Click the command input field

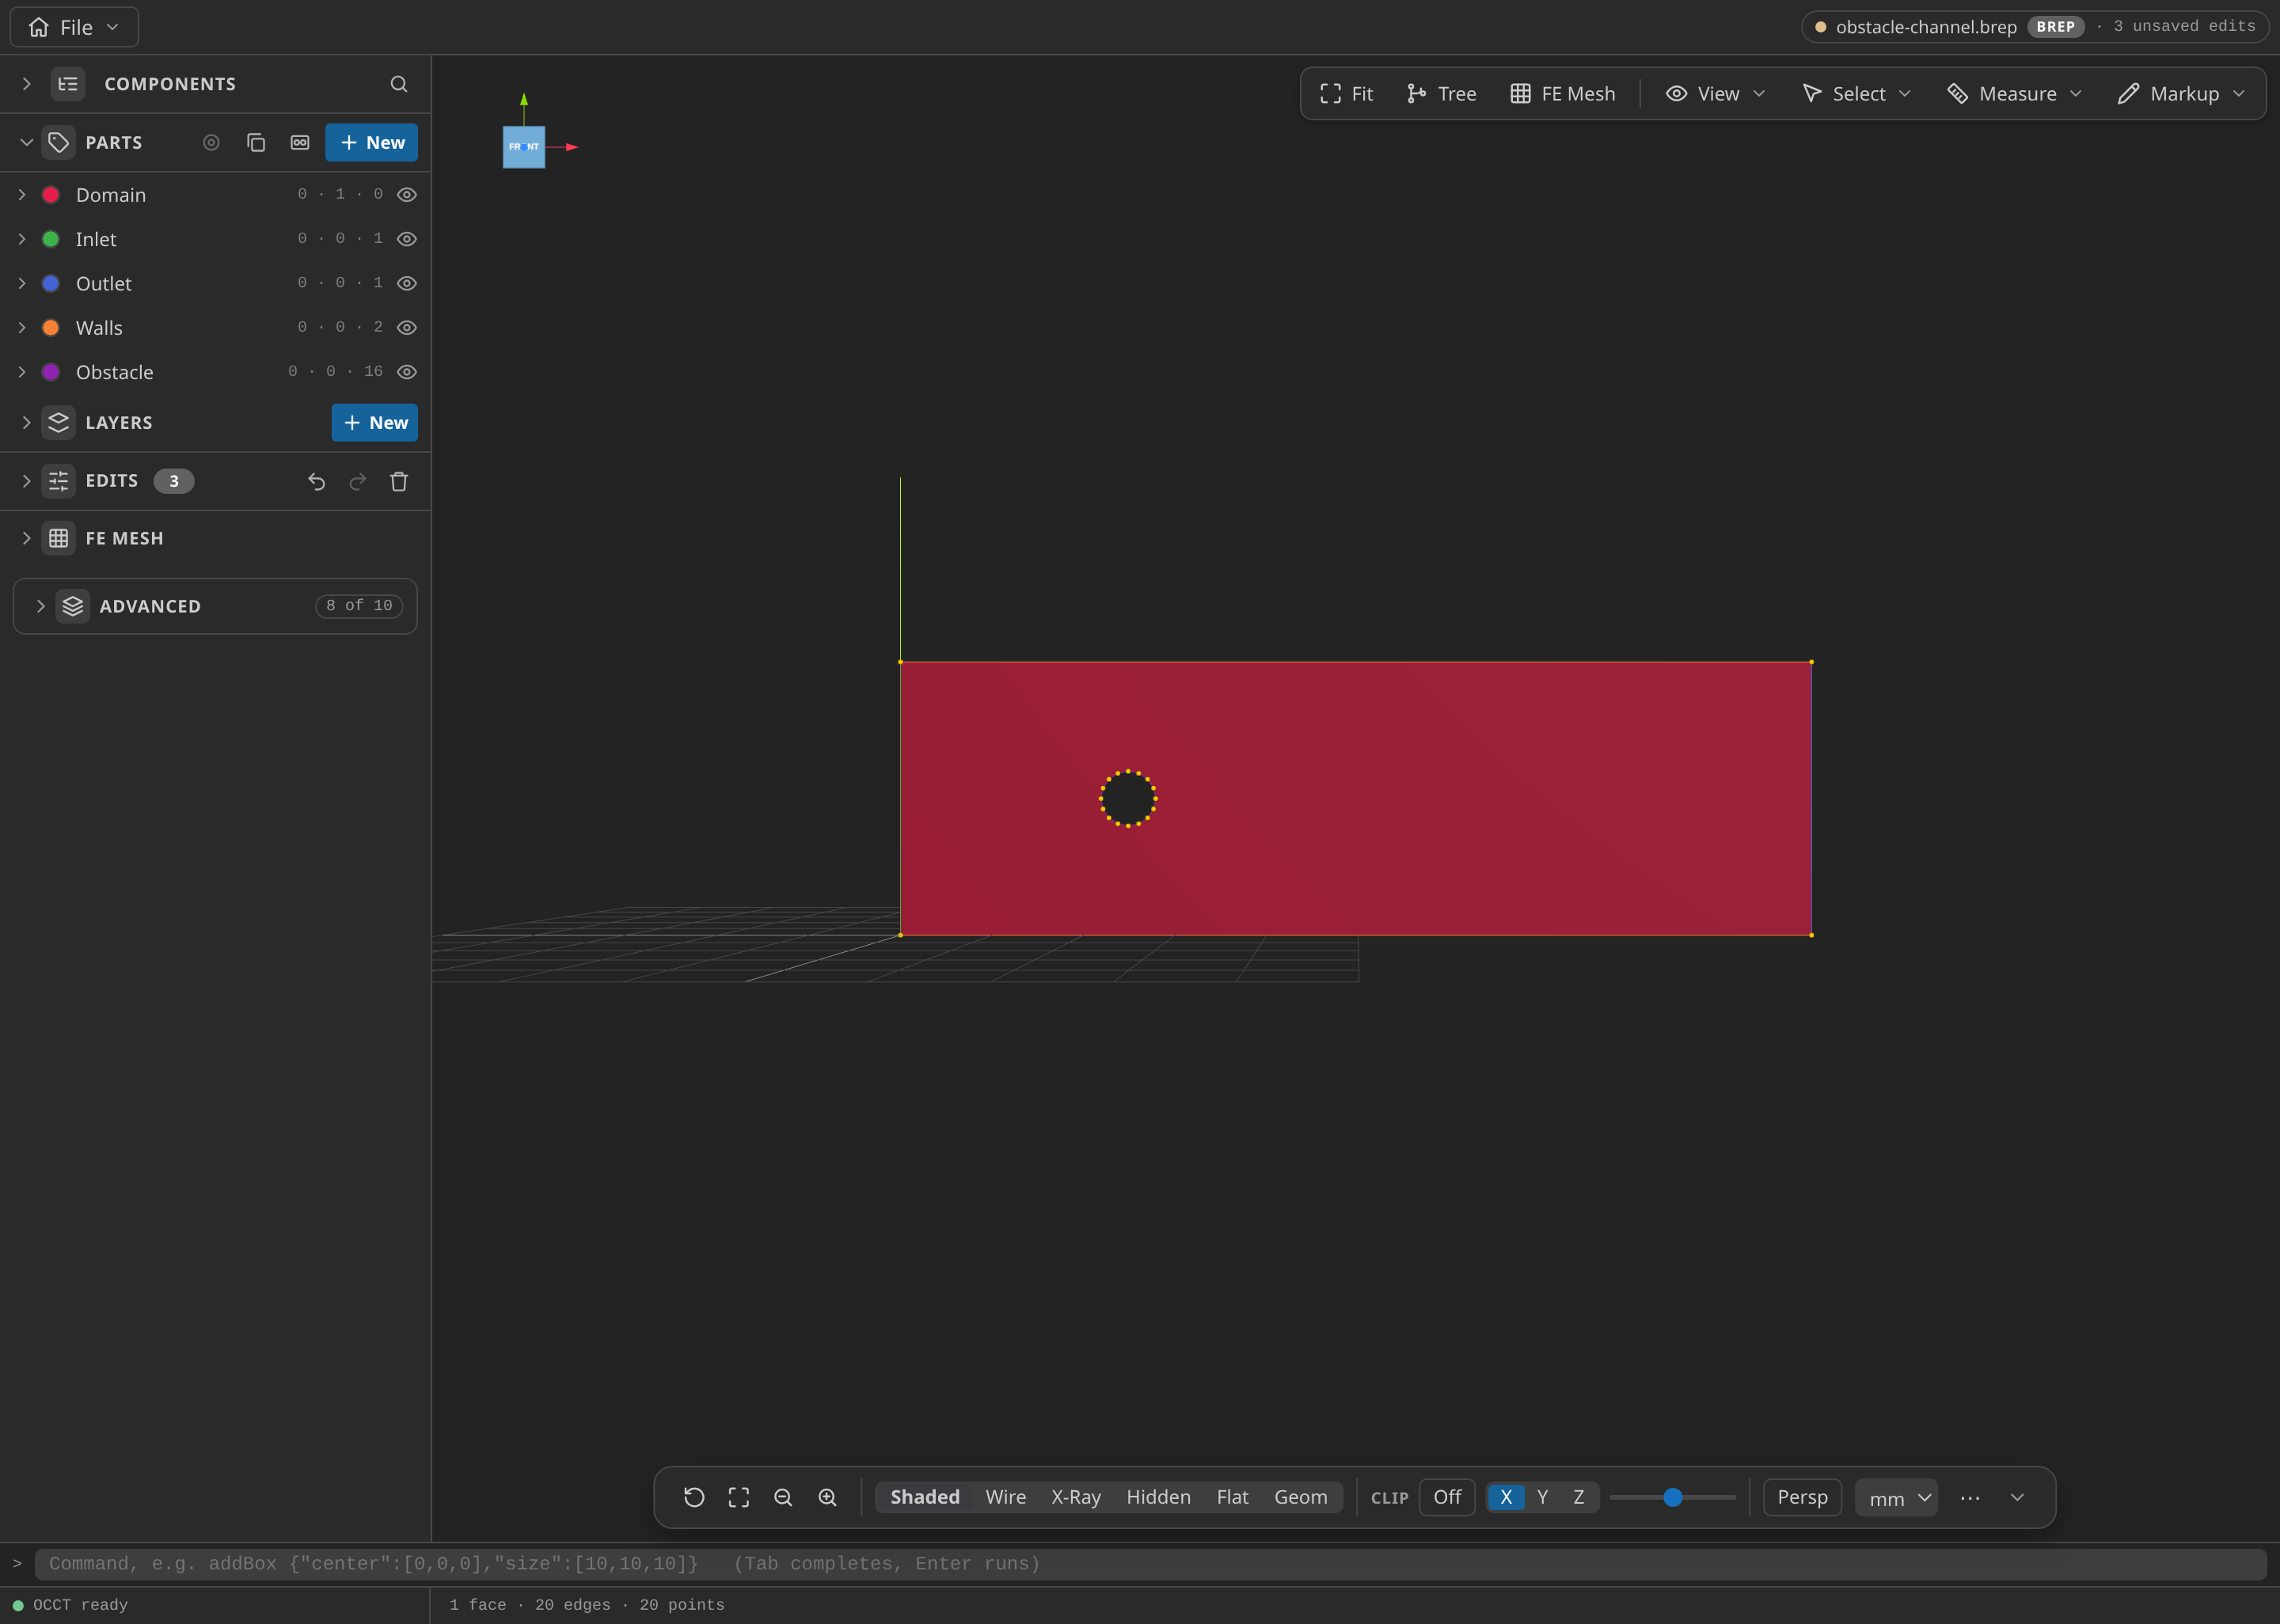(x=1150, y=1564)
